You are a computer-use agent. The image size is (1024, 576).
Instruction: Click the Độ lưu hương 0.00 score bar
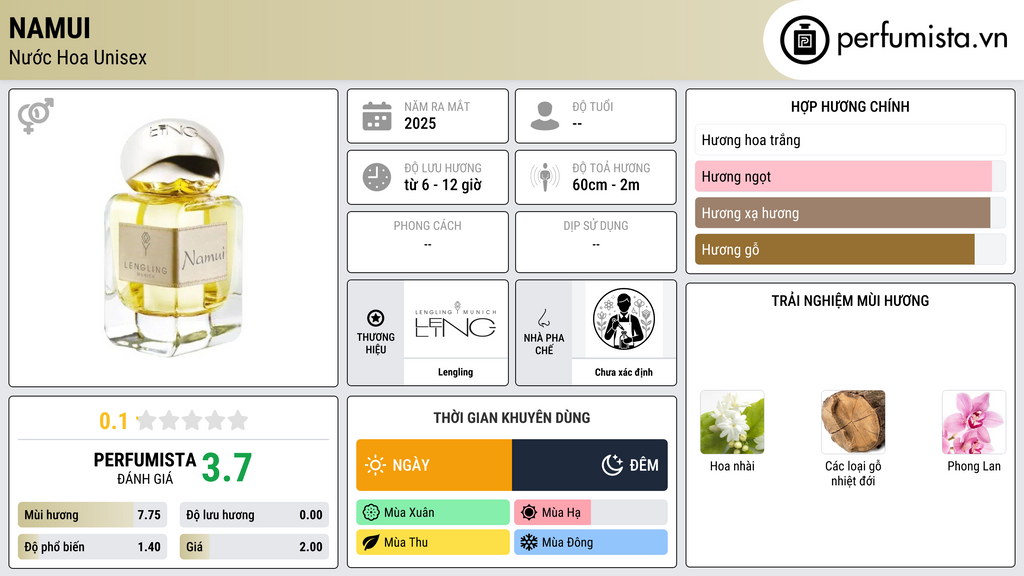coord(254,515)
